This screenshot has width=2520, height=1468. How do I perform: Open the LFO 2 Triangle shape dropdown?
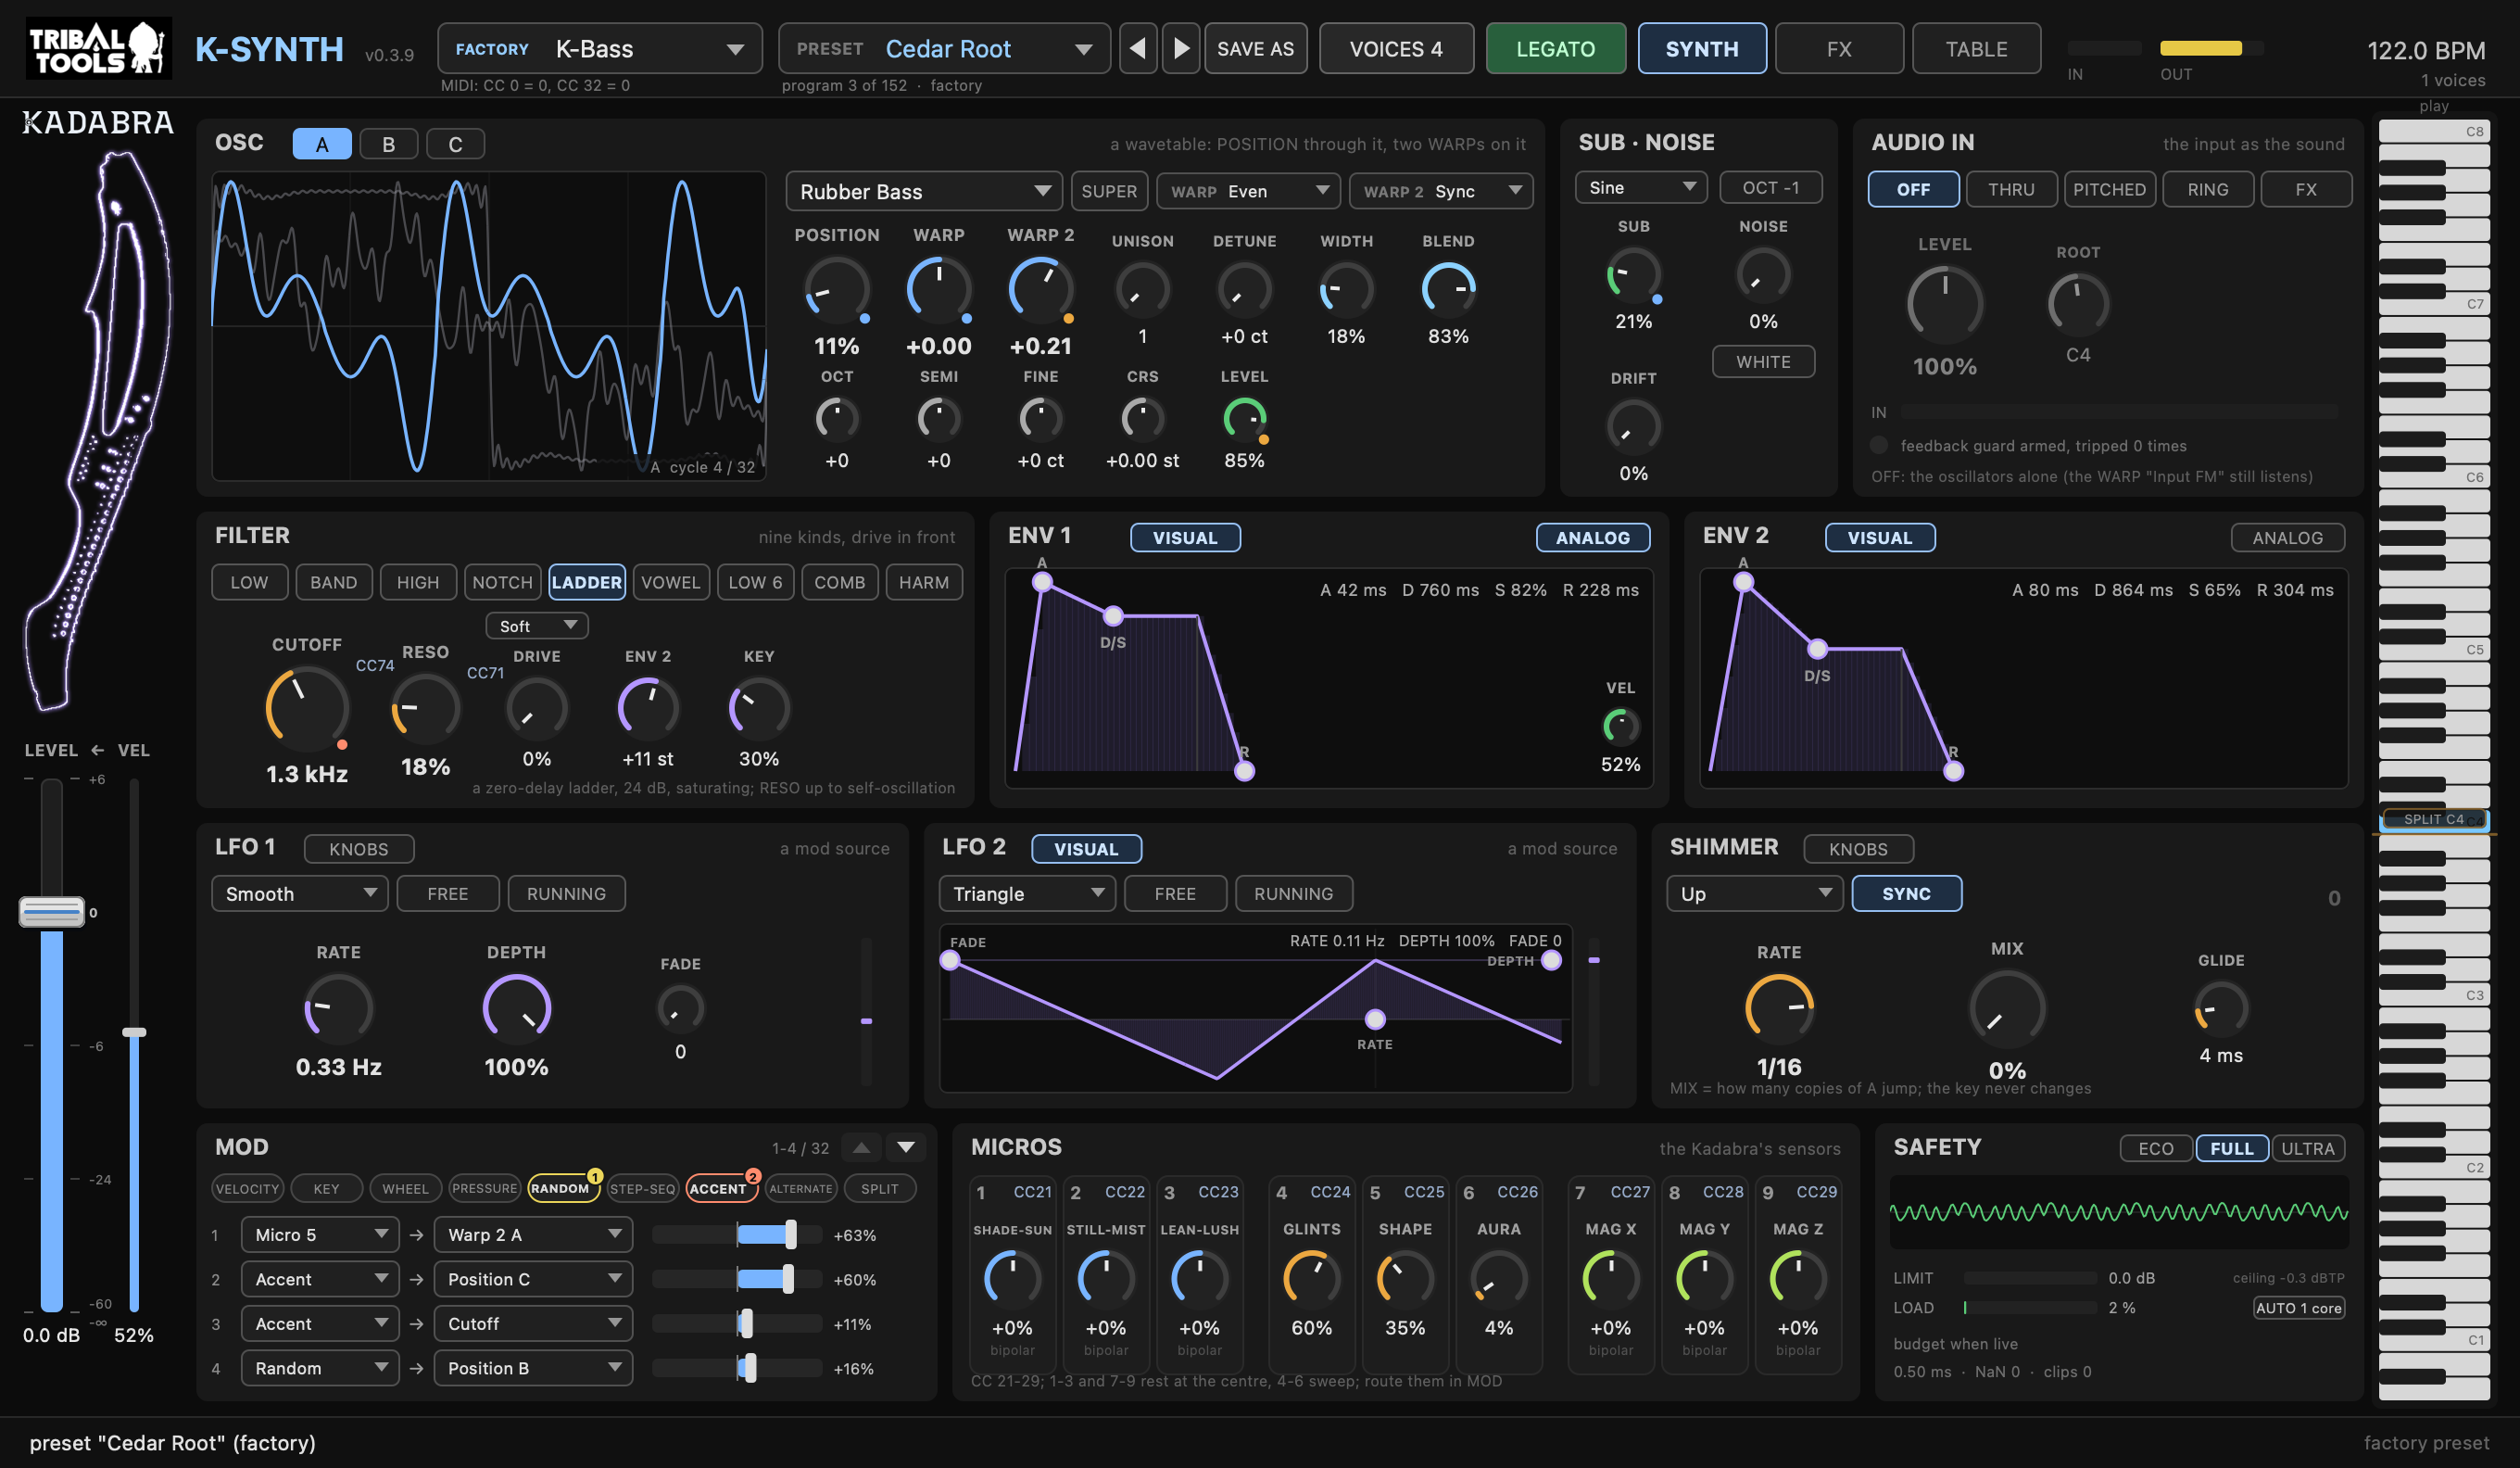[x=1026, y=893]
